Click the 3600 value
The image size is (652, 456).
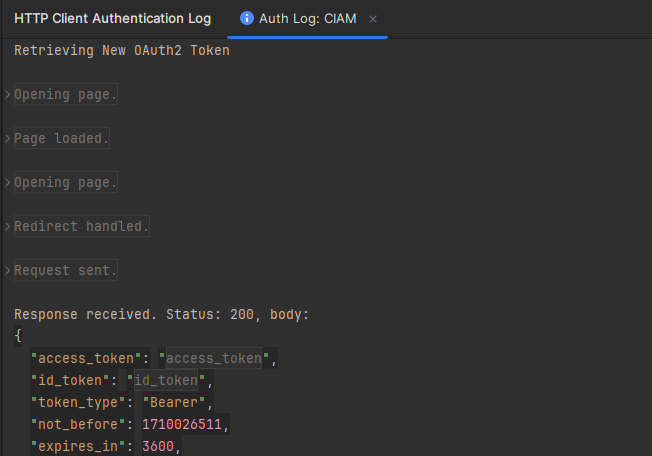[158, 446]
